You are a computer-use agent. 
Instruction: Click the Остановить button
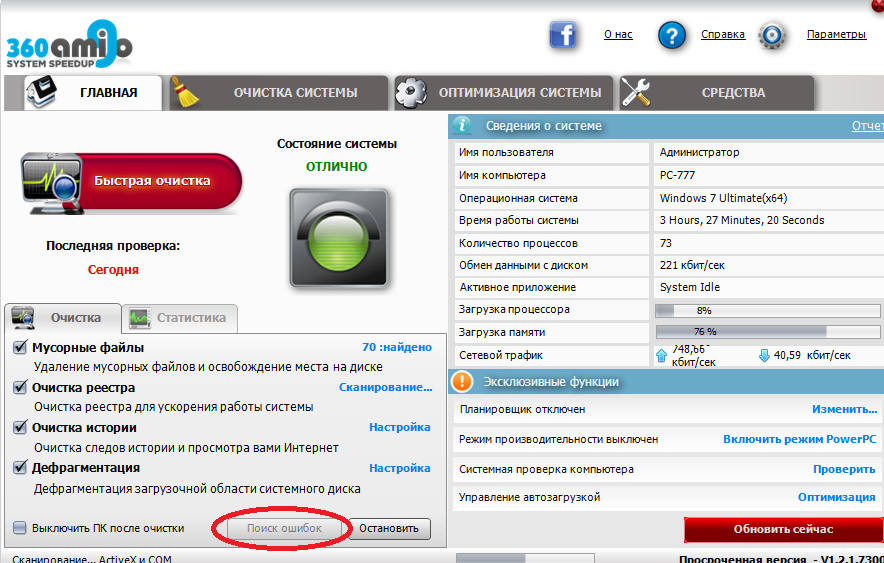(x=389, y=529)
